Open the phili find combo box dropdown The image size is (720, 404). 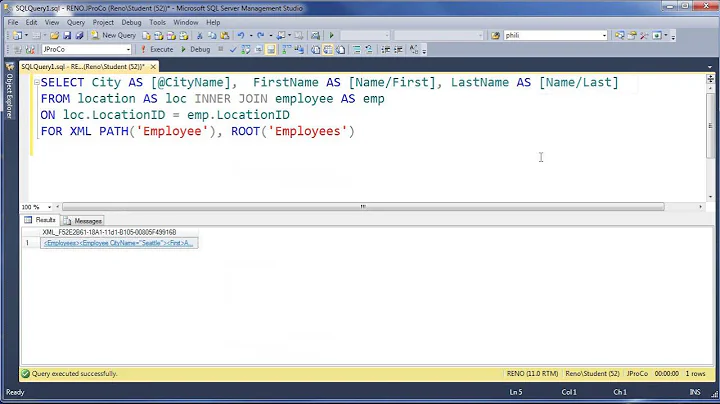click(604, 35)
